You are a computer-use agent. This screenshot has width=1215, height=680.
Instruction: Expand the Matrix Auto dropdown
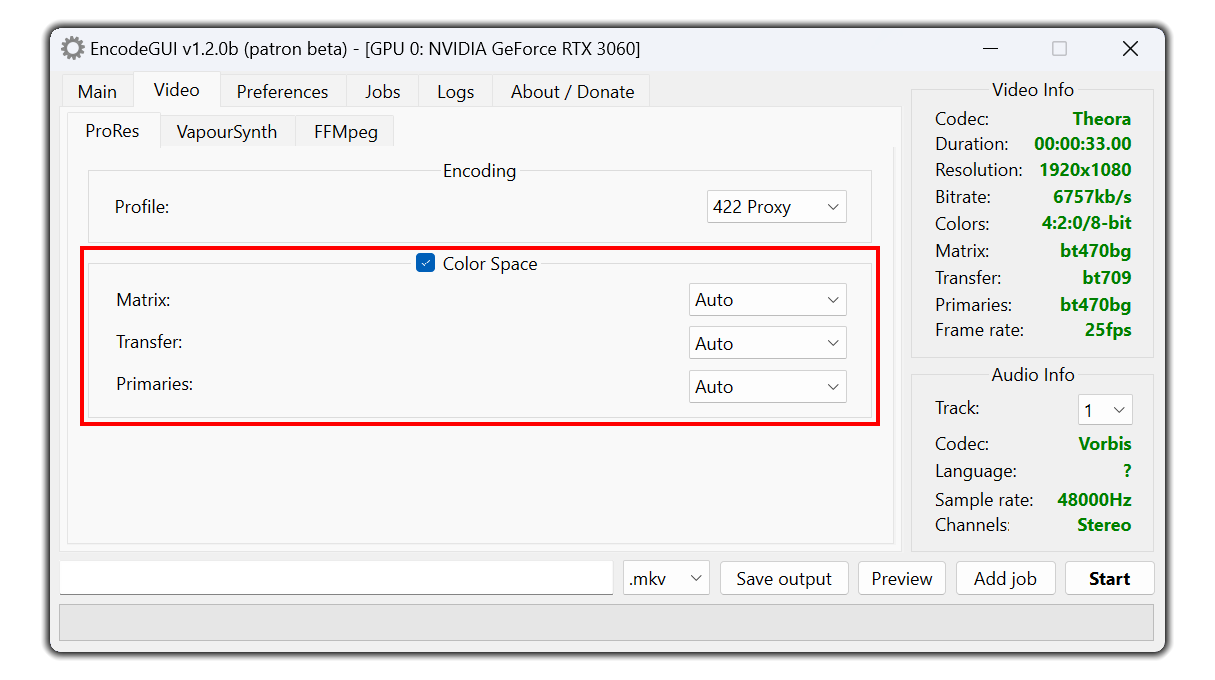point(768,300)
